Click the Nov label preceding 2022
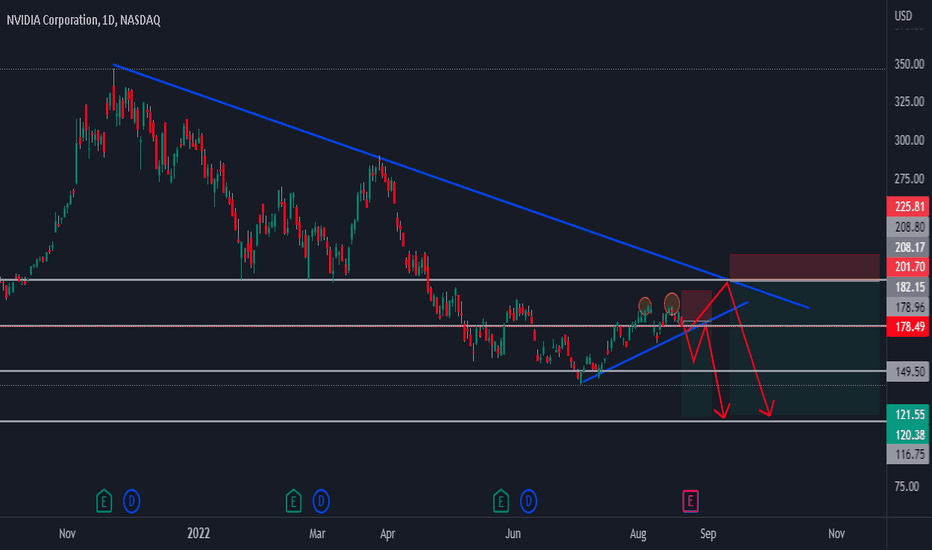The height and width of the screenshot is (550, 932). point(67,534)
